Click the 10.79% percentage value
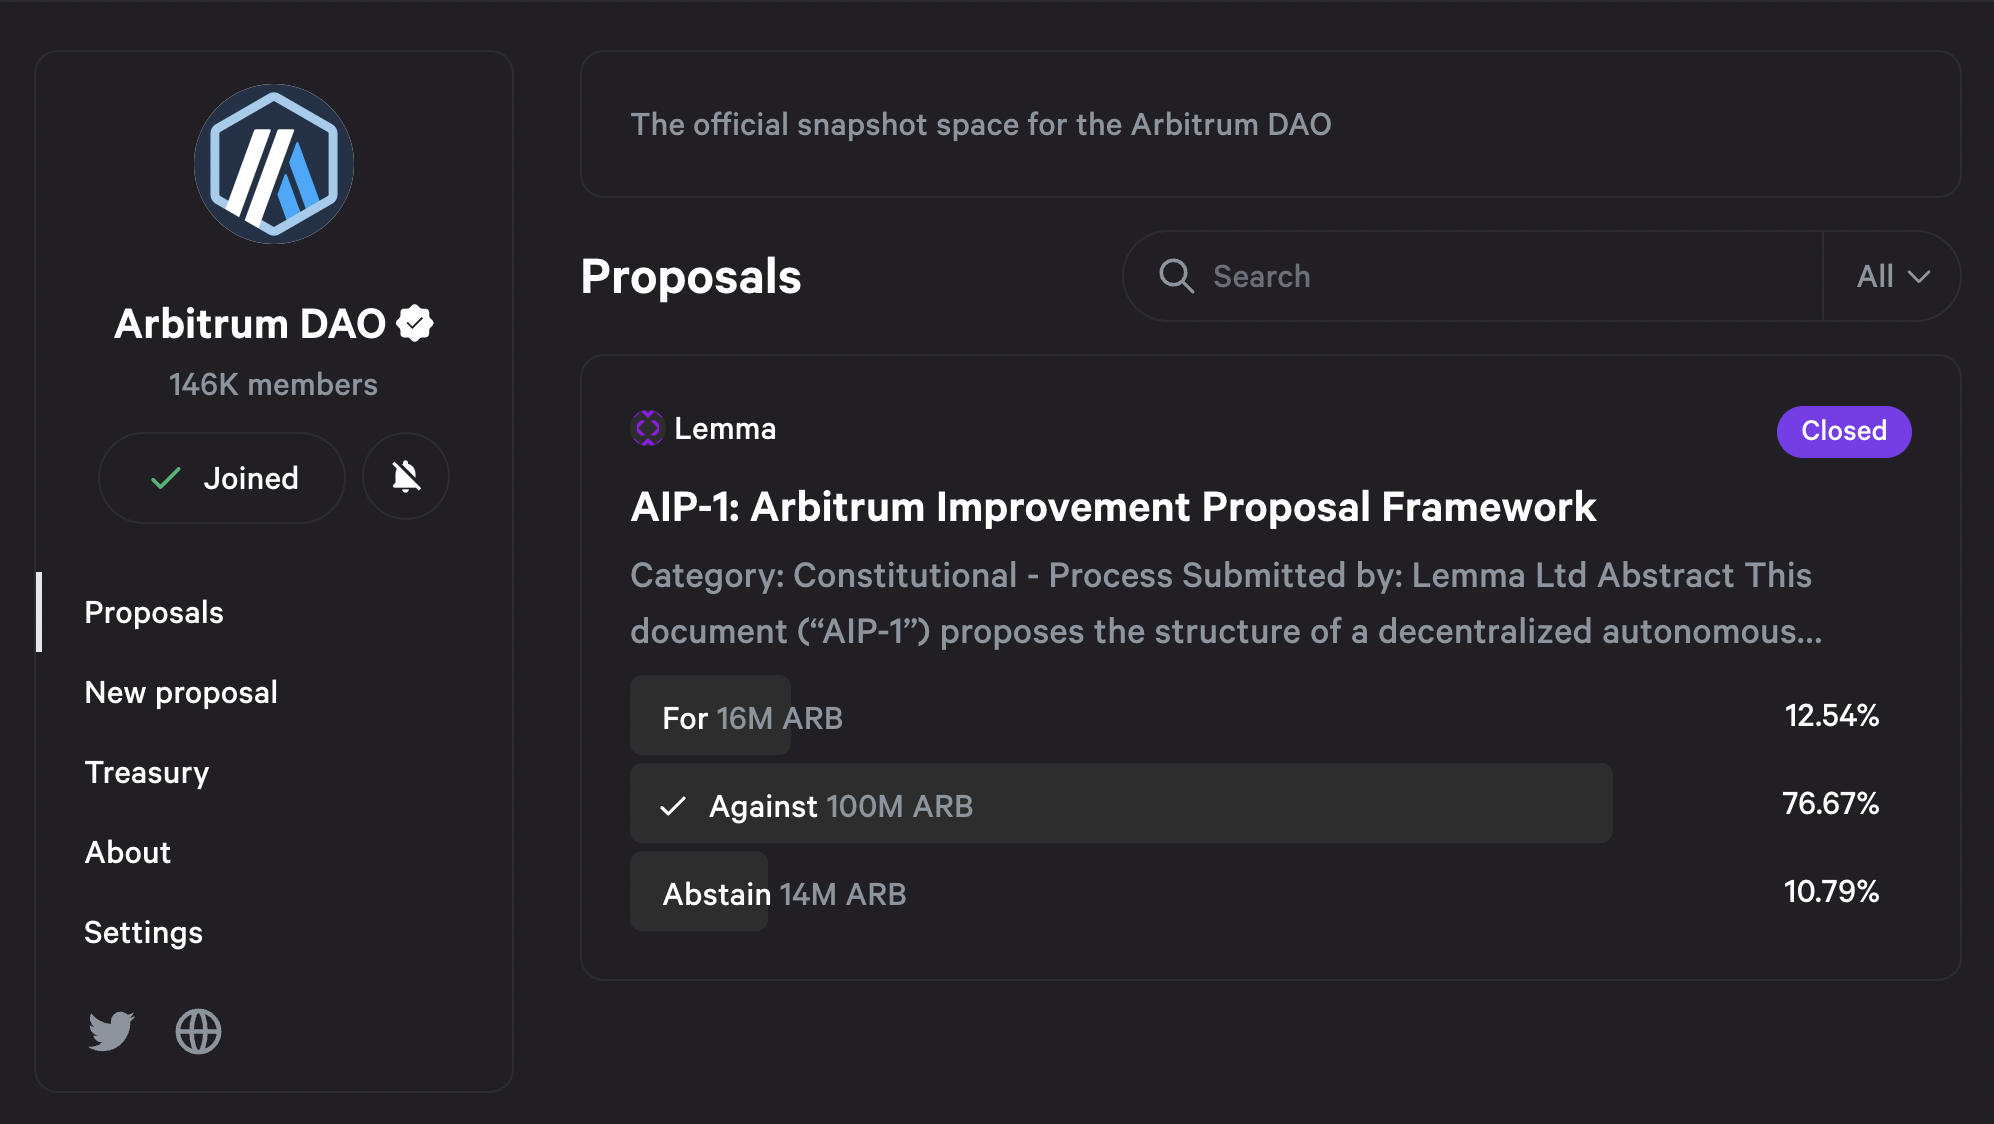The height and width of the screenshot is (1124, 1994). point(1831,892)
